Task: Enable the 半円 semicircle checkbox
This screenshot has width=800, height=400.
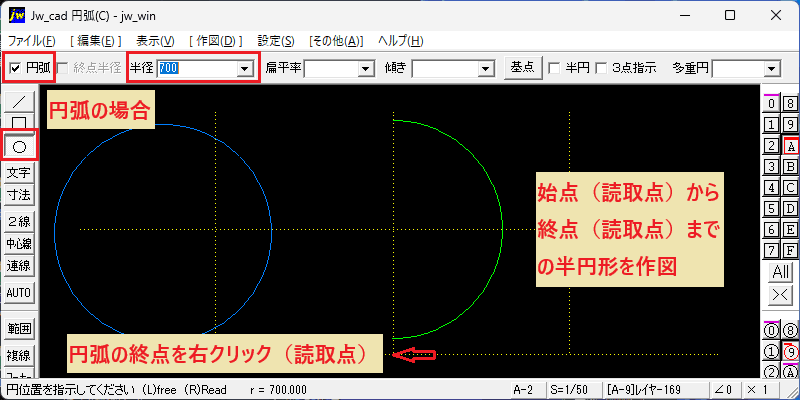Action: tap(553, 68)
